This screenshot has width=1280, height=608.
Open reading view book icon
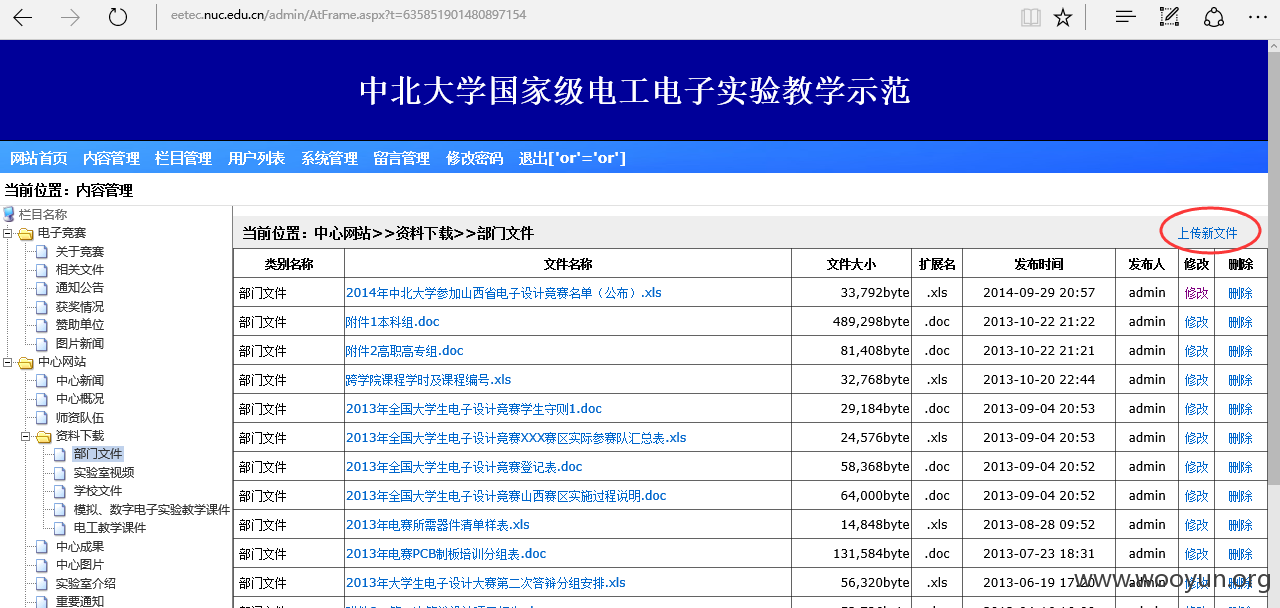[1030, 17]
